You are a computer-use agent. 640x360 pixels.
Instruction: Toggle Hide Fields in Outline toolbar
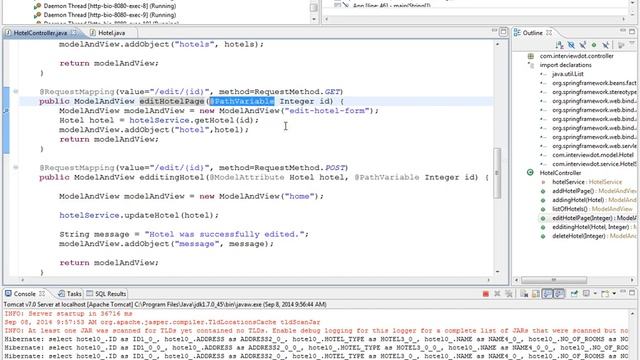click(x=571, y=45)
